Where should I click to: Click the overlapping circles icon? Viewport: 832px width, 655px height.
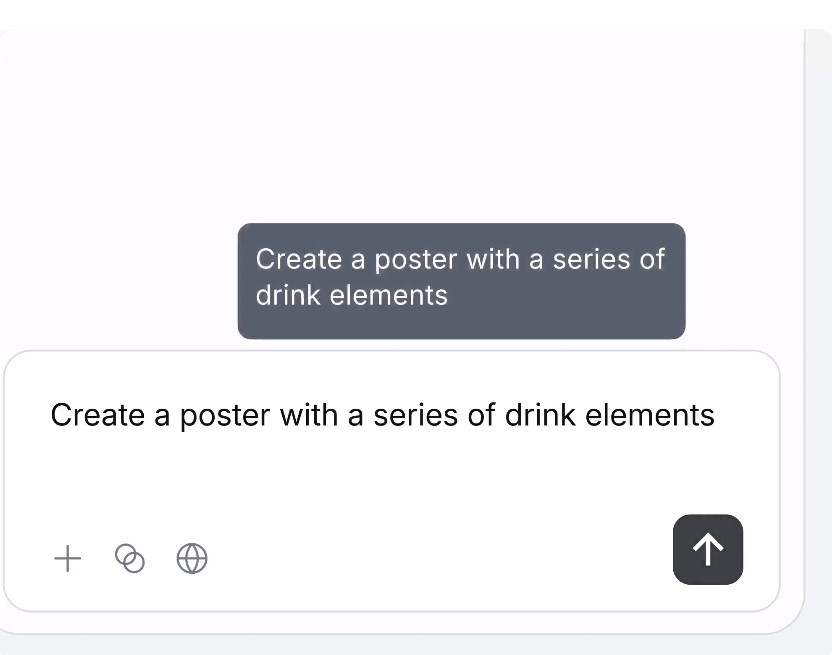point(130,558)
